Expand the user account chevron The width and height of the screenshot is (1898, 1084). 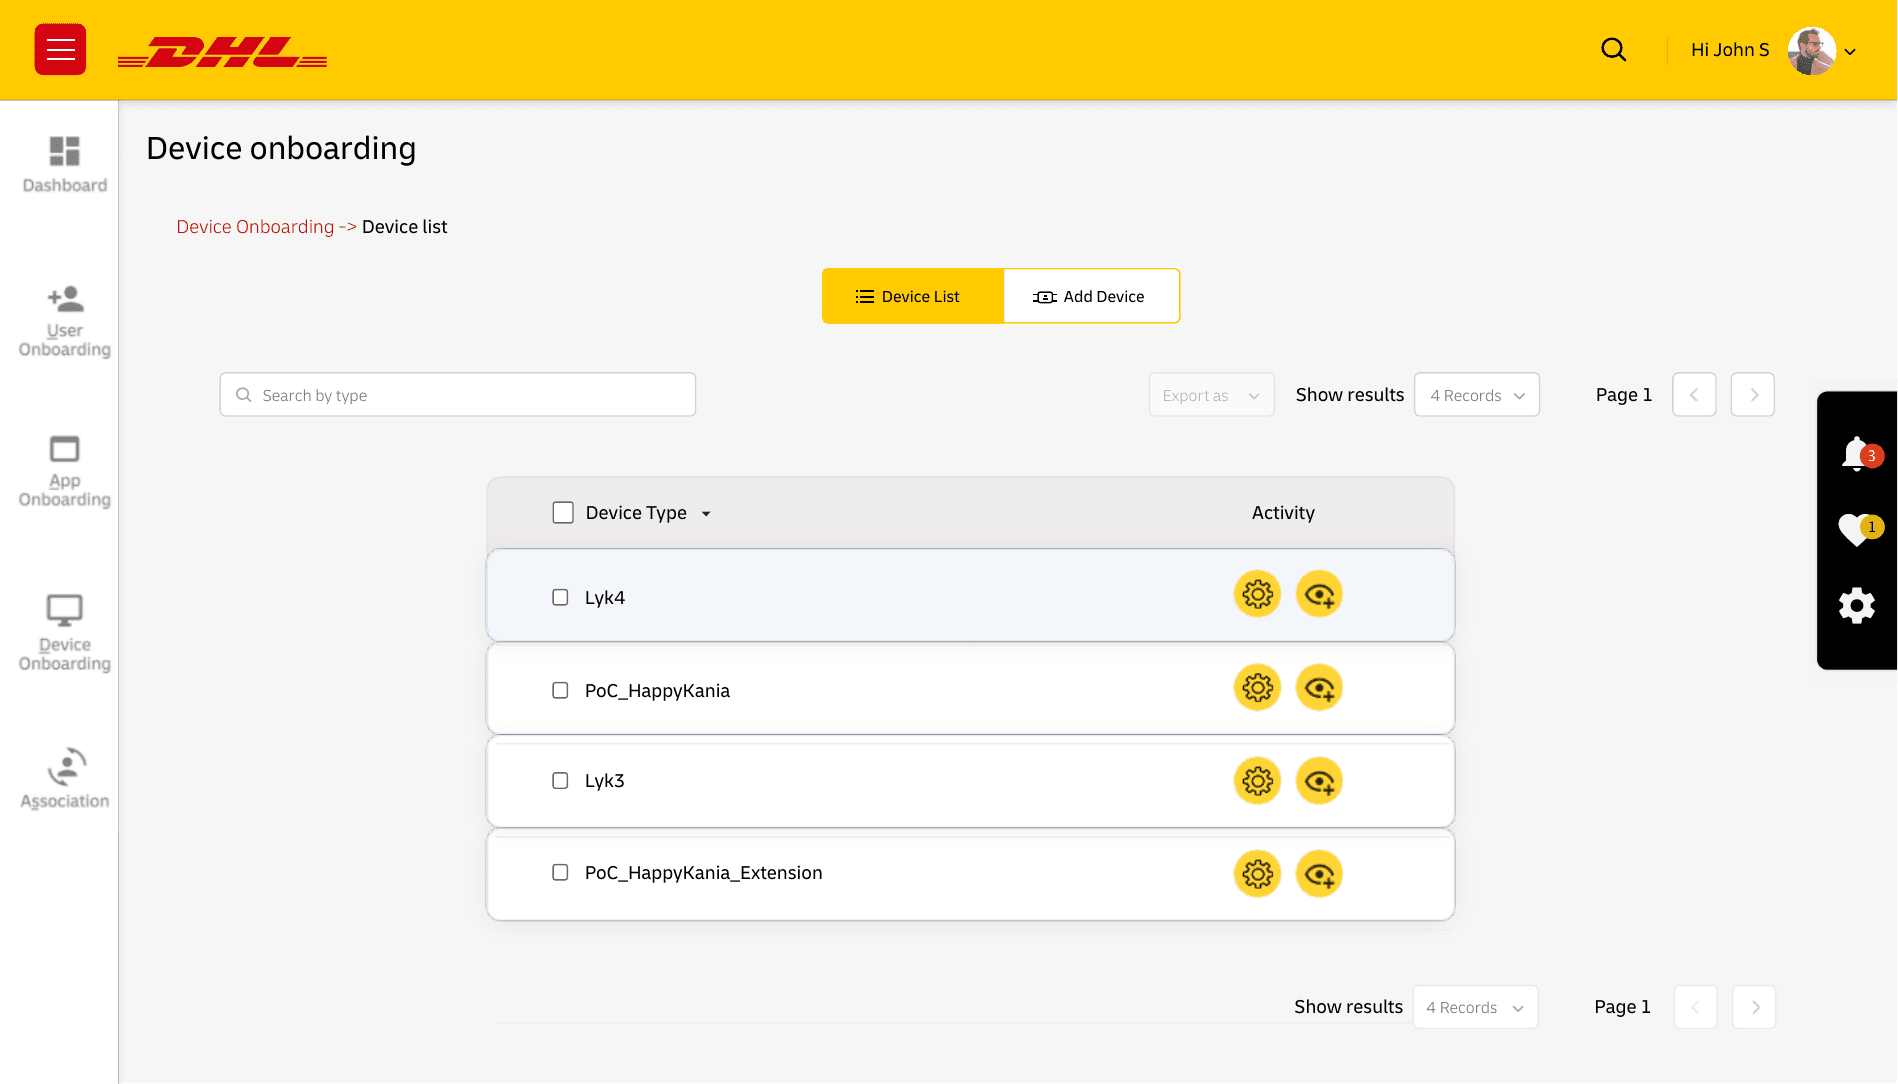(x=1850, y=52)
